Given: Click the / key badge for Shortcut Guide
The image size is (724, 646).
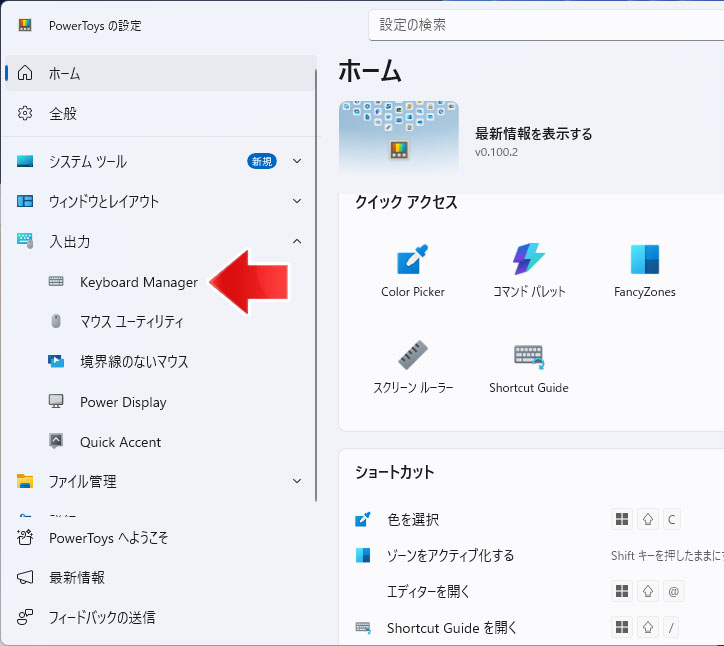Looking at the screenshot, I should (x=671, y=627).
